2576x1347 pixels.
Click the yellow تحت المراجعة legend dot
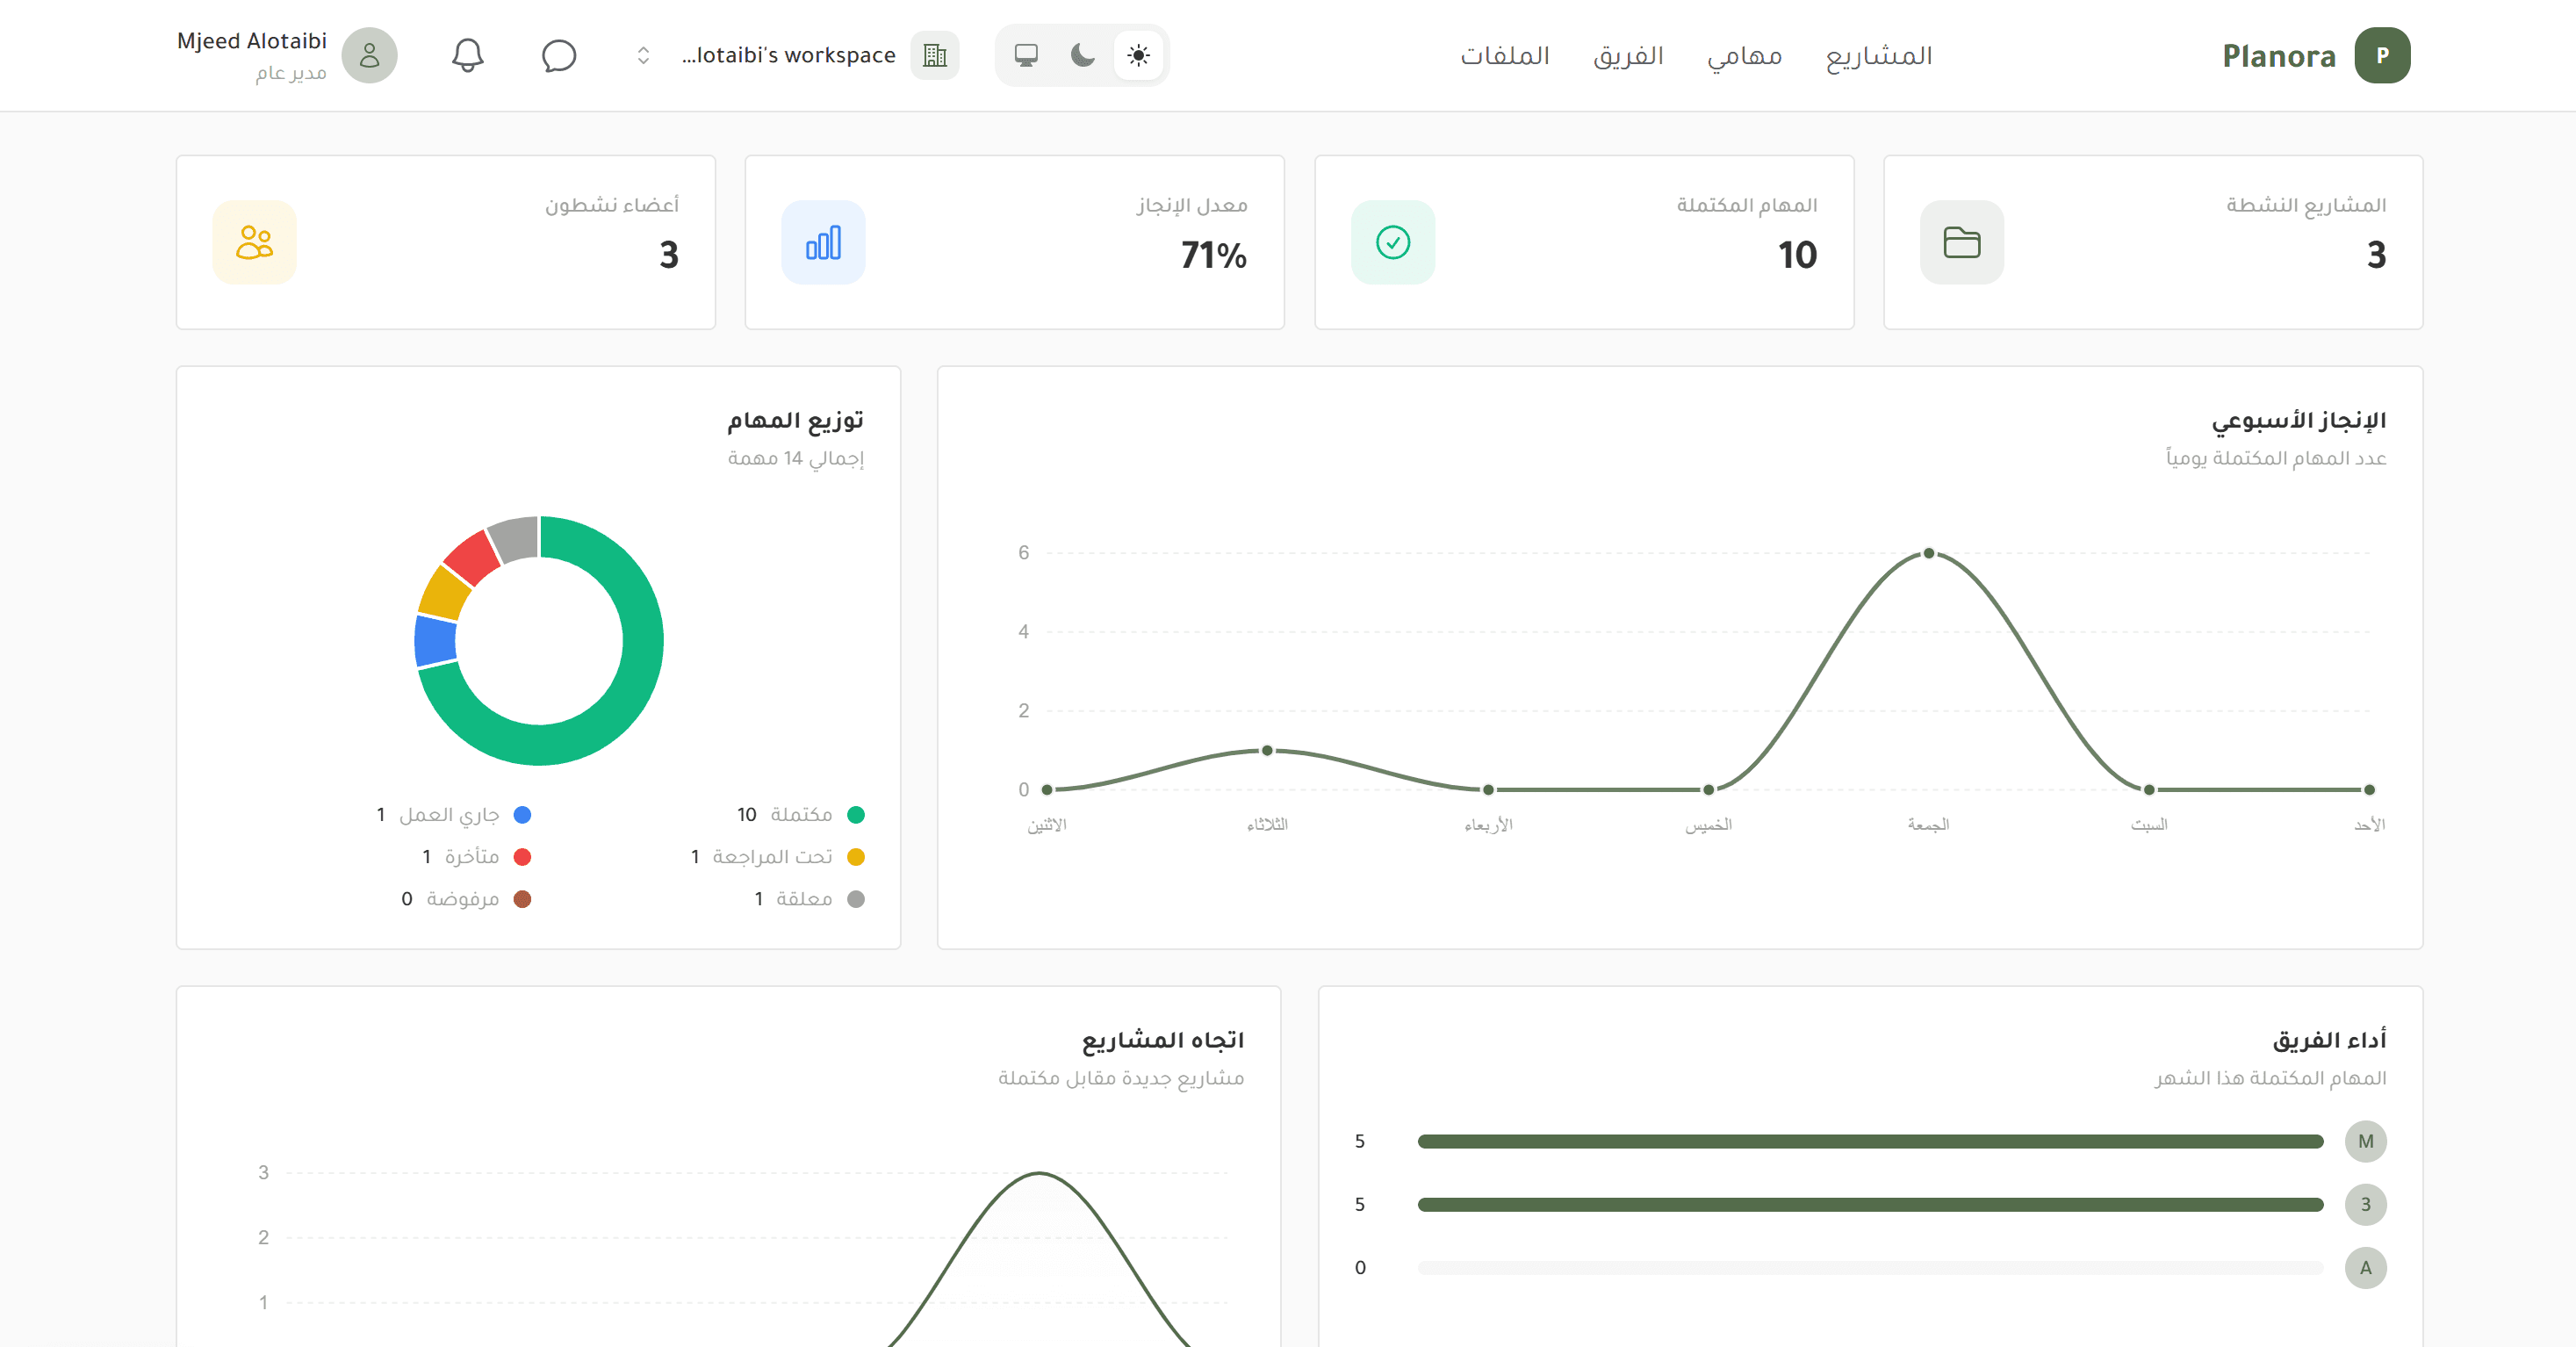856,857
